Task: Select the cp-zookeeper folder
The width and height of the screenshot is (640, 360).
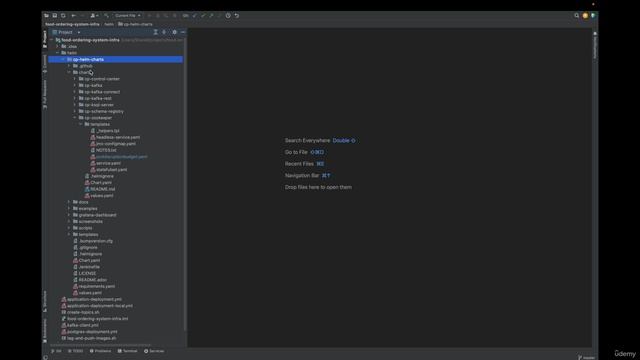Action: click(x=98, y=118)
